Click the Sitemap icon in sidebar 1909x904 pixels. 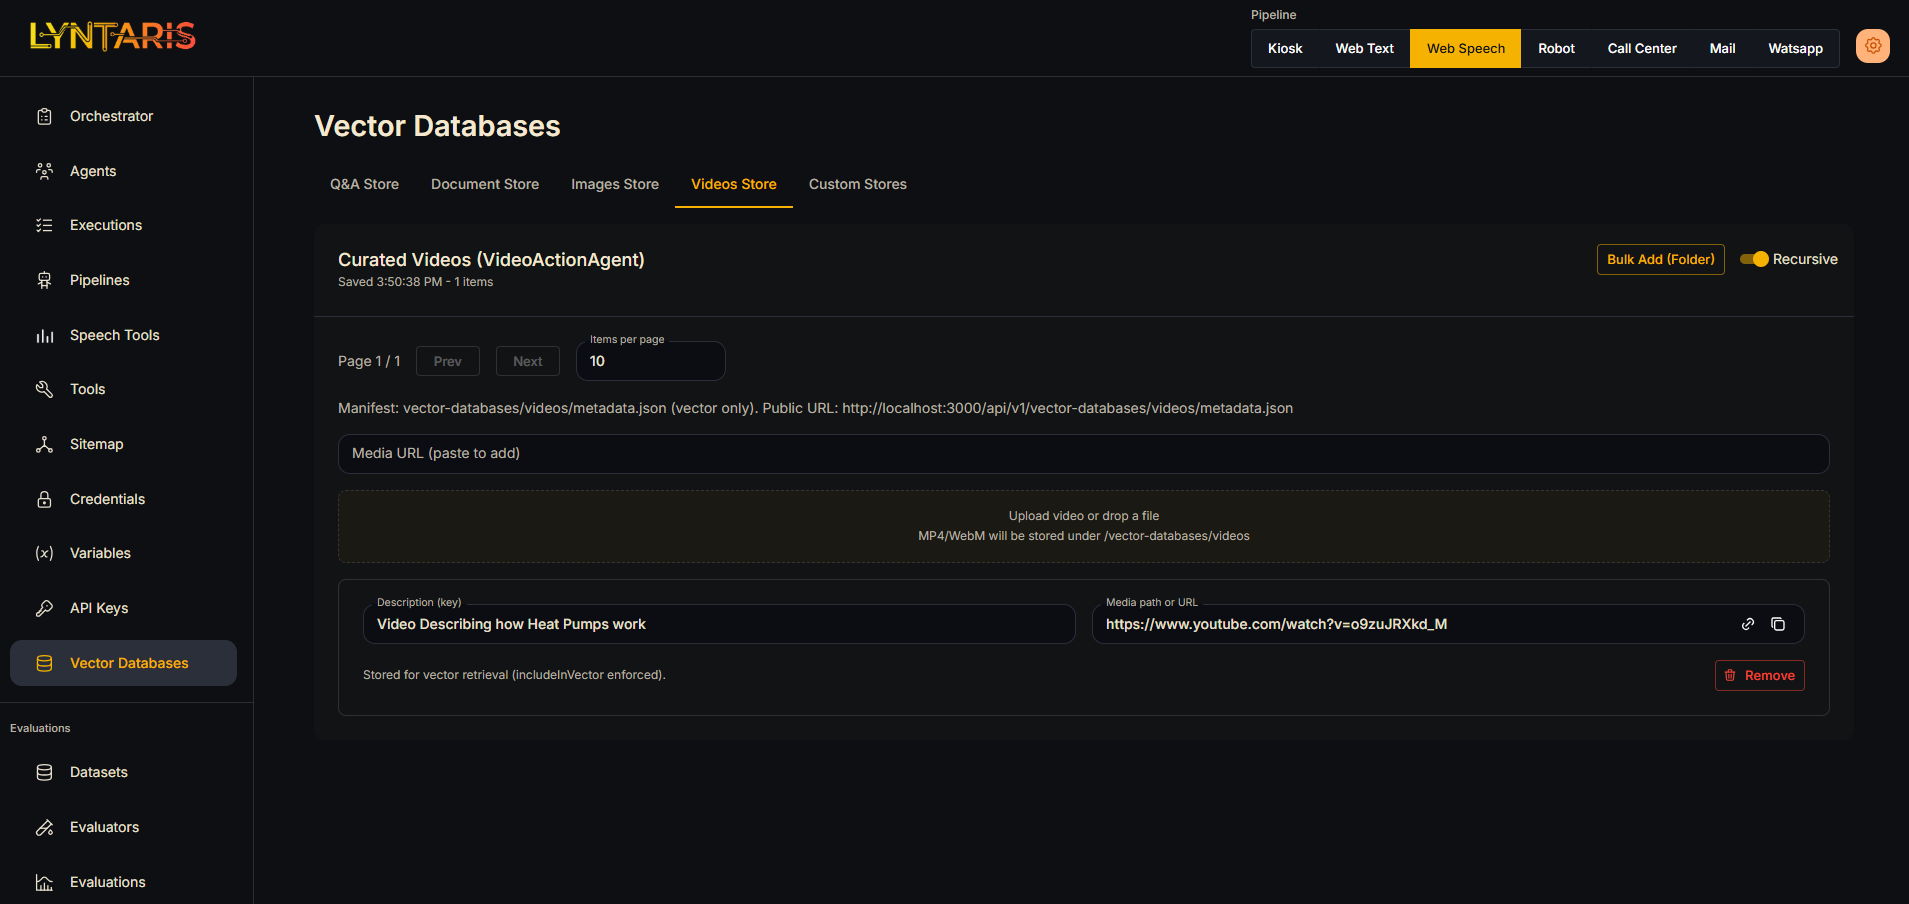[44, 444]
